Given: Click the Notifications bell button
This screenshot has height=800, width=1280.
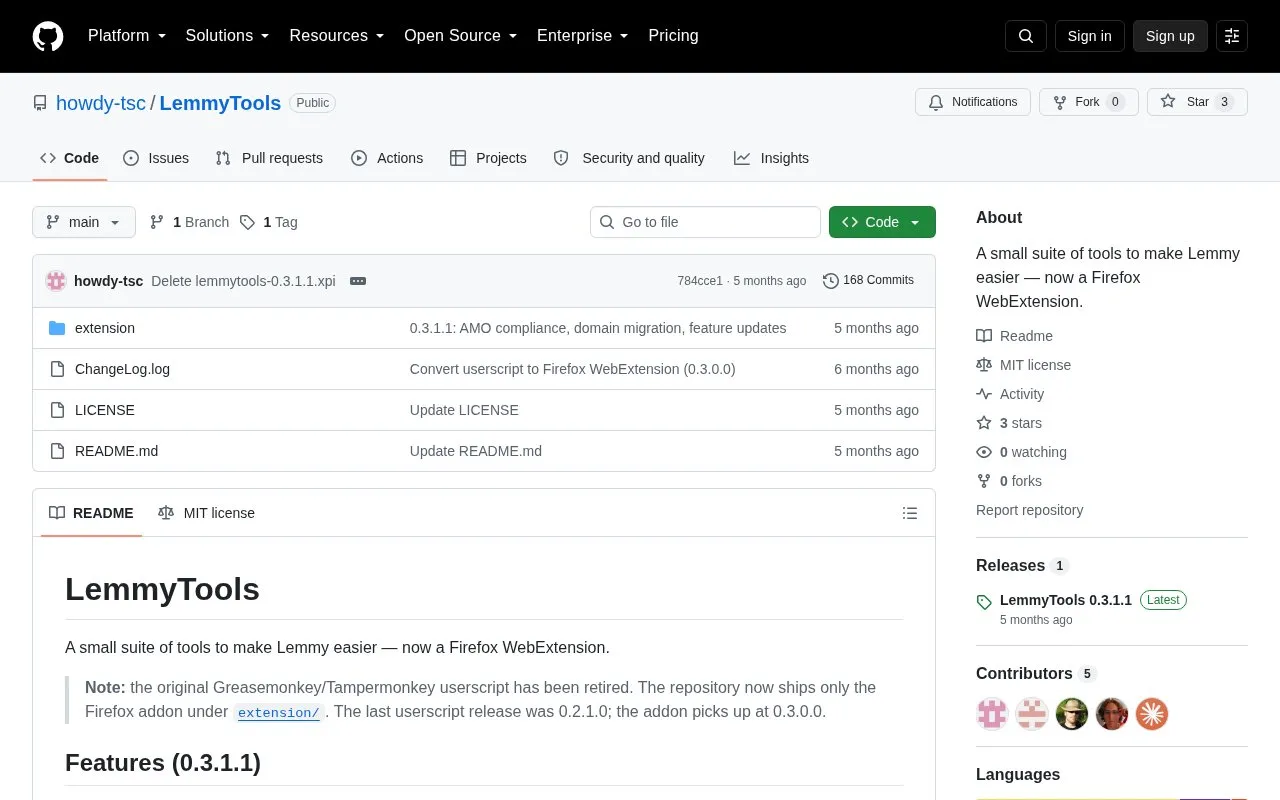Looking at the screenshot, I should (x=972, y=102).
